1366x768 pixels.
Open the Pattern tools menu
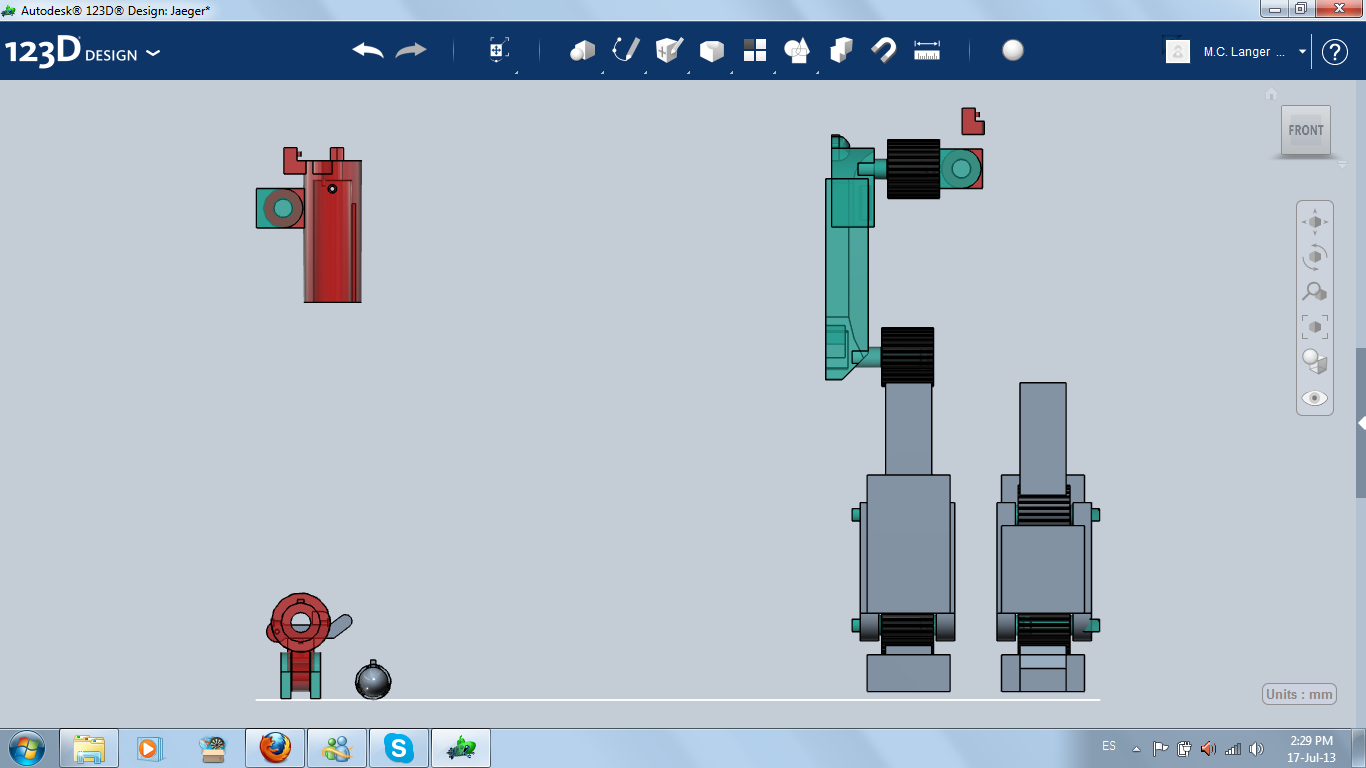click(755, 50)
